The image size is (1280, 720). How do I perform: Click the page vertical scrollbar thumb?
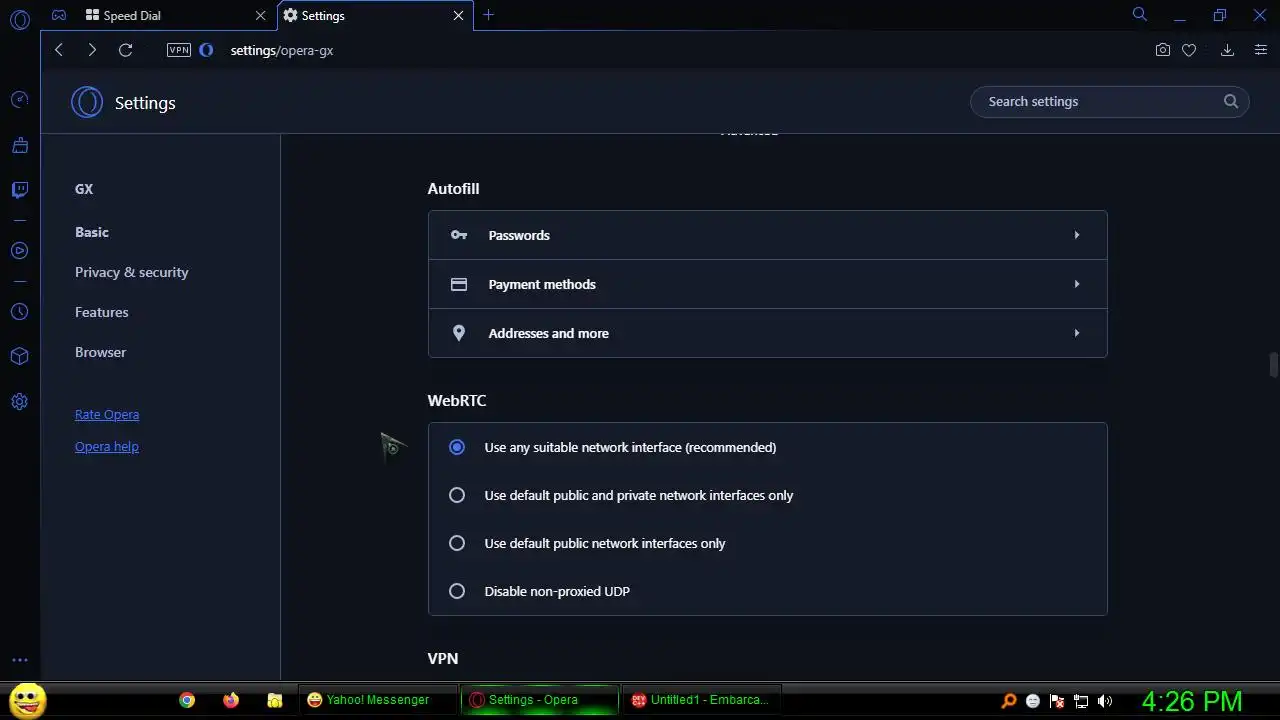[1273, 364]
